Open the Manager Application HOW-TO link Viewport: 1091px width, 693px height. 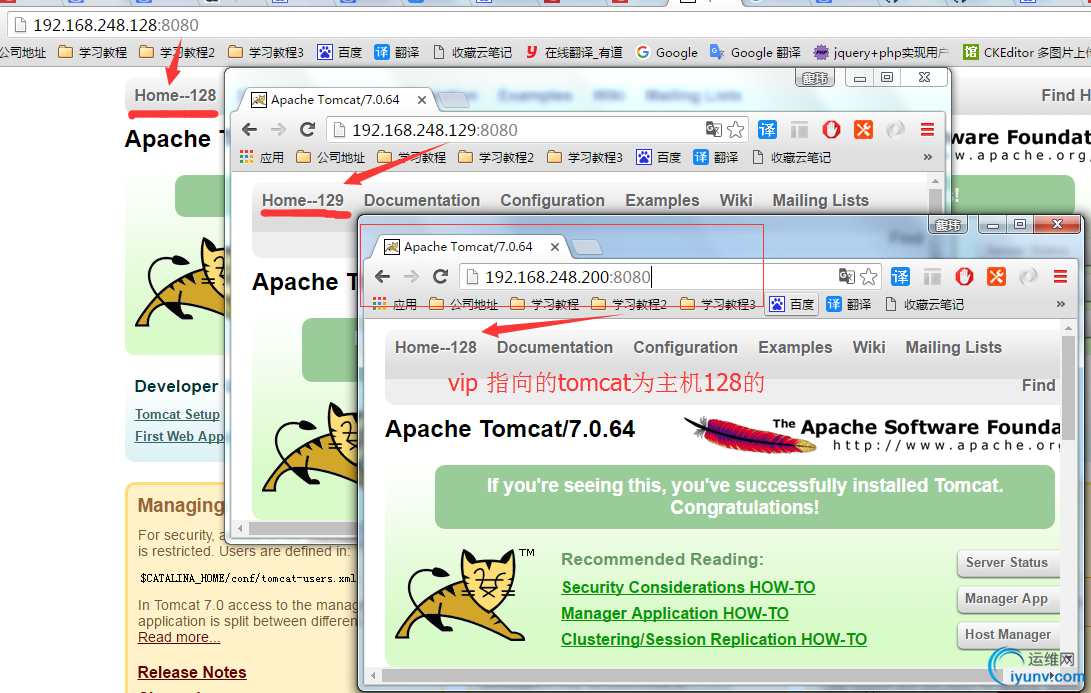click(x=675, y=613)
